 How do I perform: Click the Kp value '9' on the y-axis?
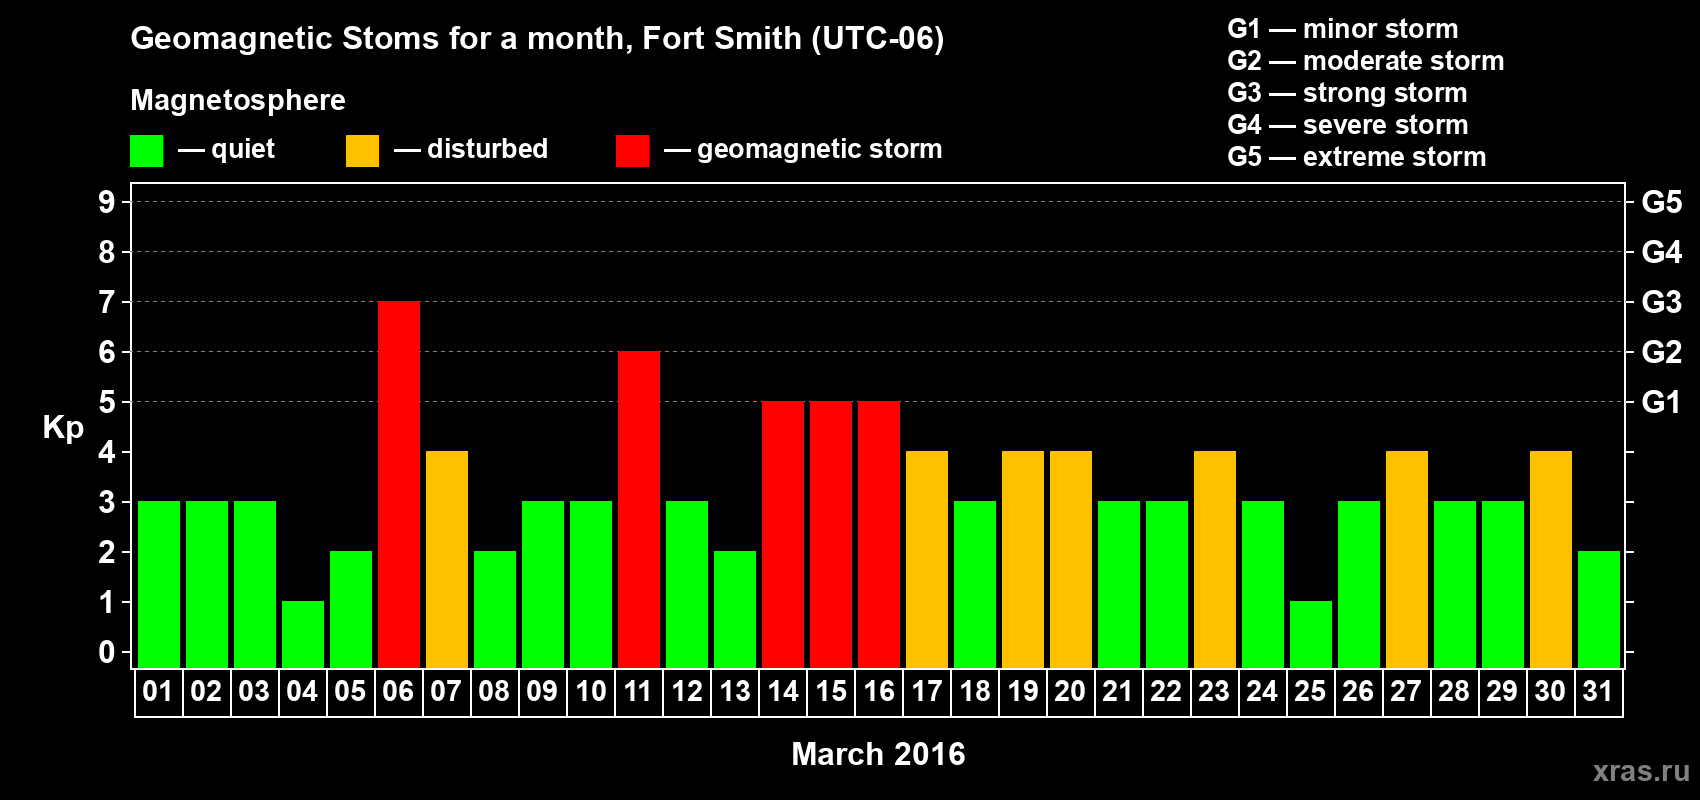[x=107, y=202]
